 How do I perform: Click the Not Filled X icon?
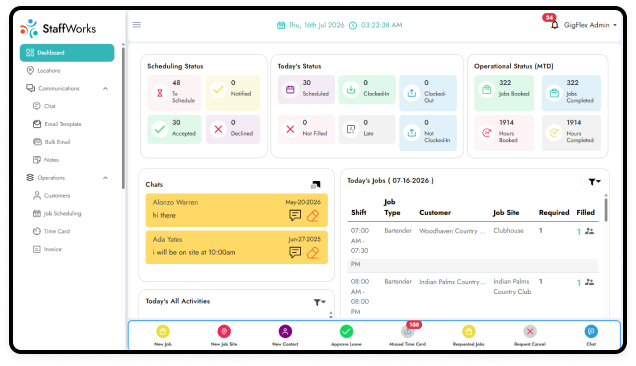click(x=290, y=129)
